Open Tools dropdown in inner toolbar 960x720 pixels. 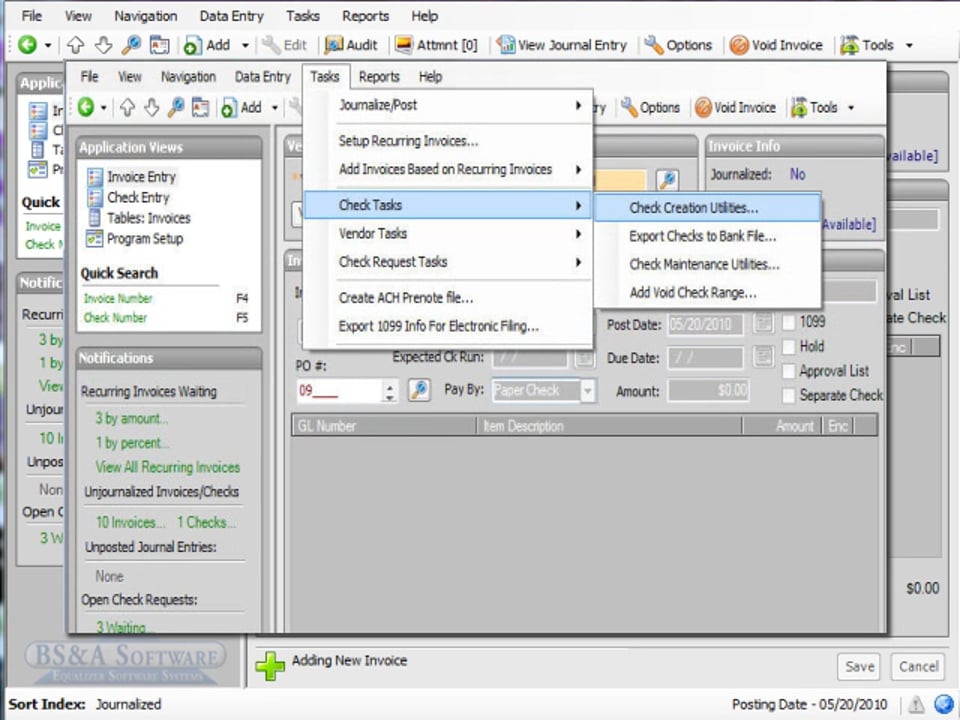pyautogui.click(x=823, y=107)
